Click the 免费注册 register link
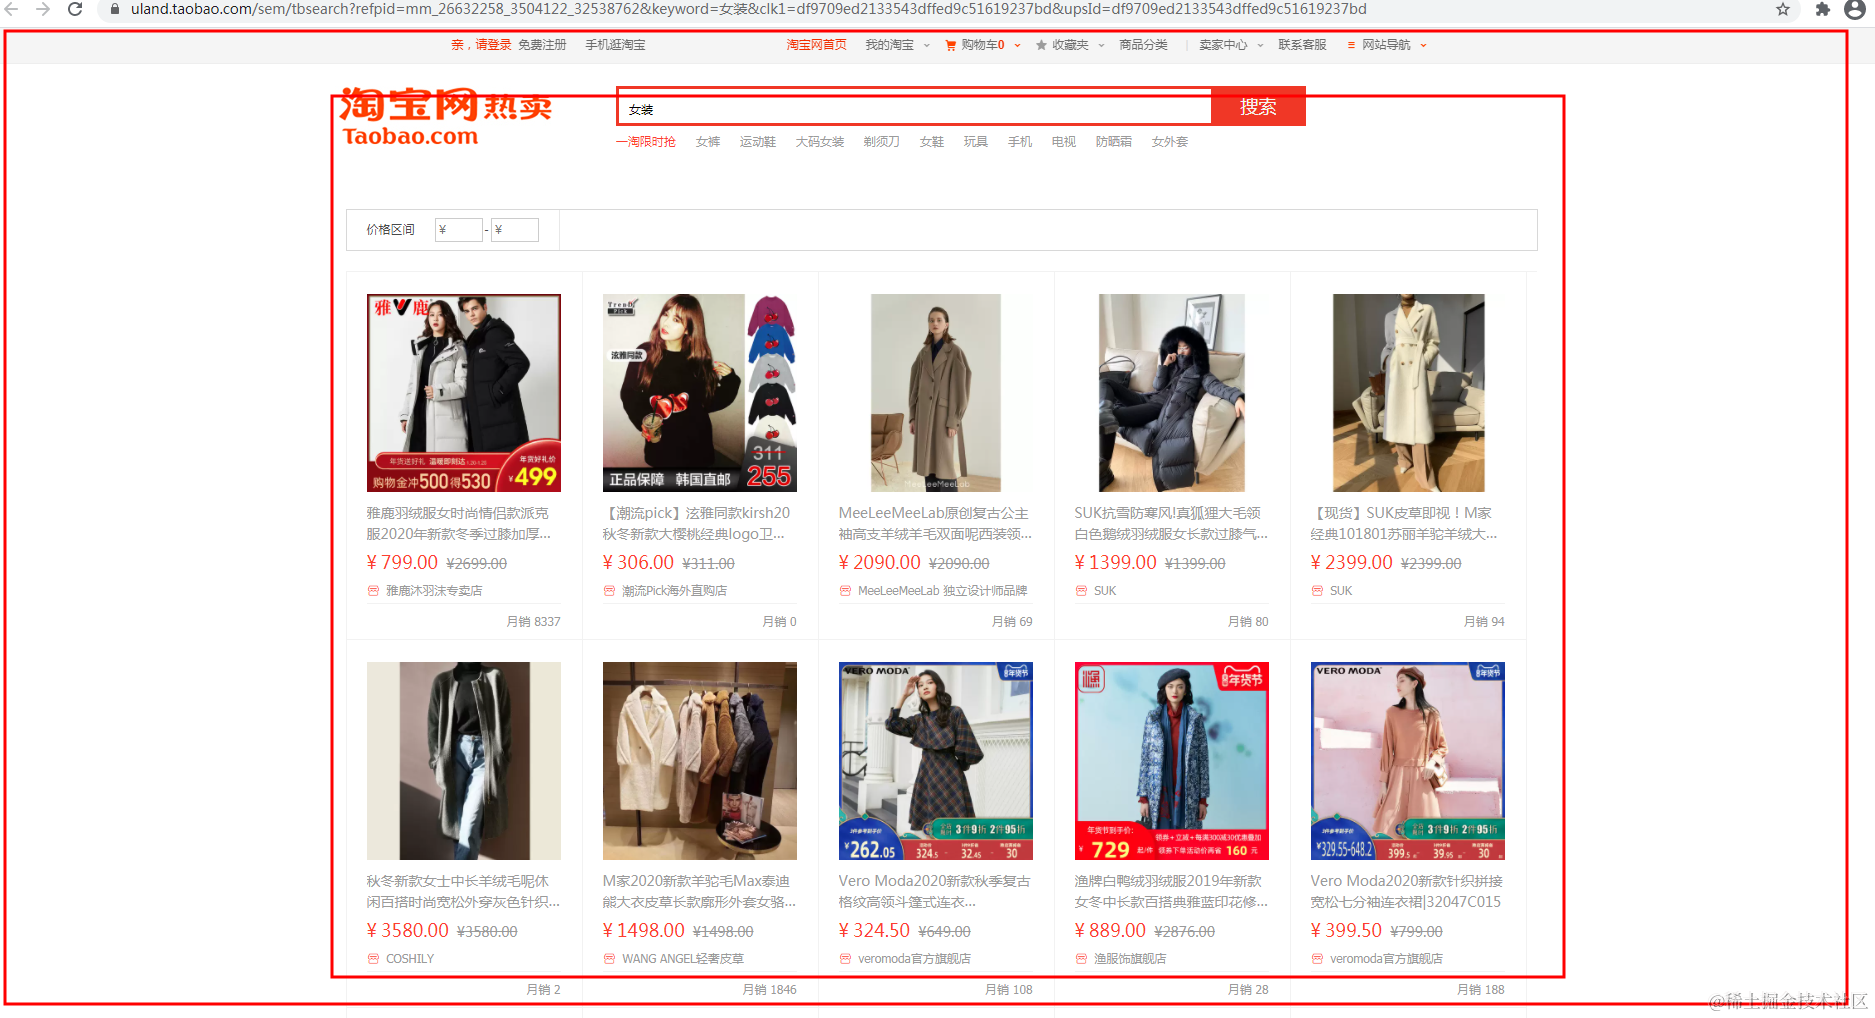The image size is (1875, 1018). [542, 45]
